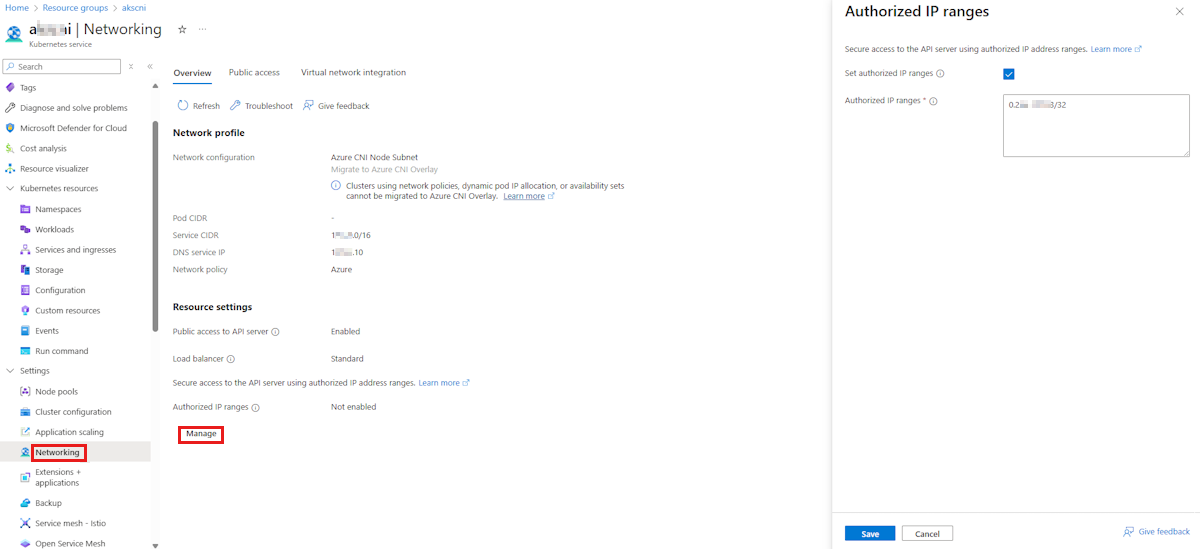Collapse the Settings section in the sidebar

(x=11, y=371)
